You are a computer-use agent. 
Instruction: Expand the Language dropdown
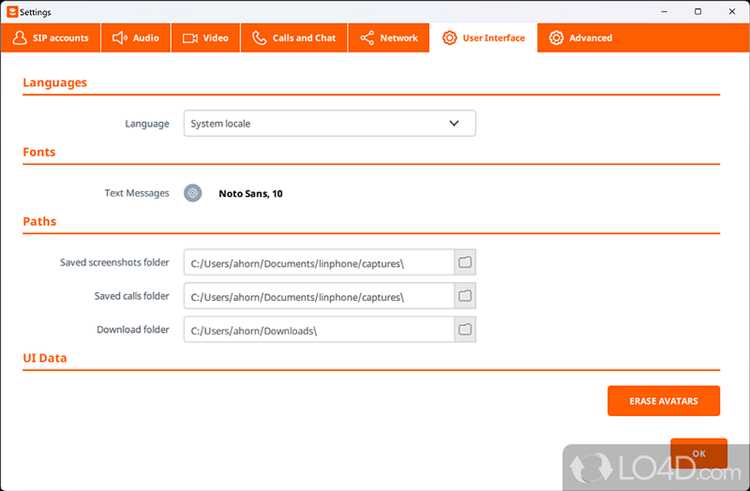tap(330, 123)
